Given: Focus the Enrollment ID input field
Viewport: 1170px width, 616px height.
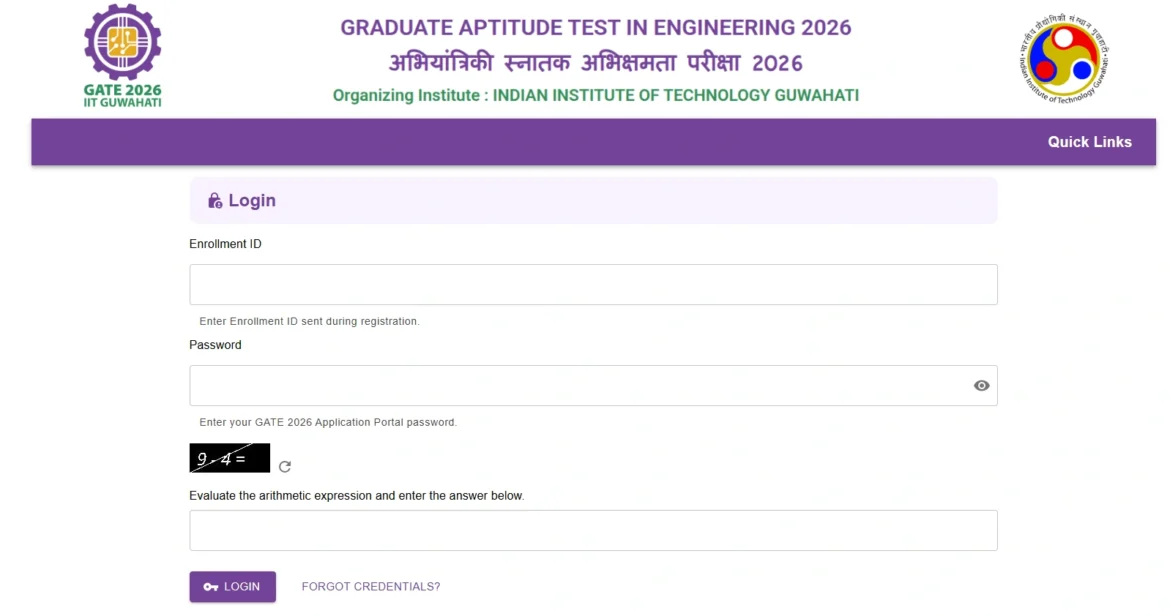Looking at the screenshot, I should tap(593, 284).
